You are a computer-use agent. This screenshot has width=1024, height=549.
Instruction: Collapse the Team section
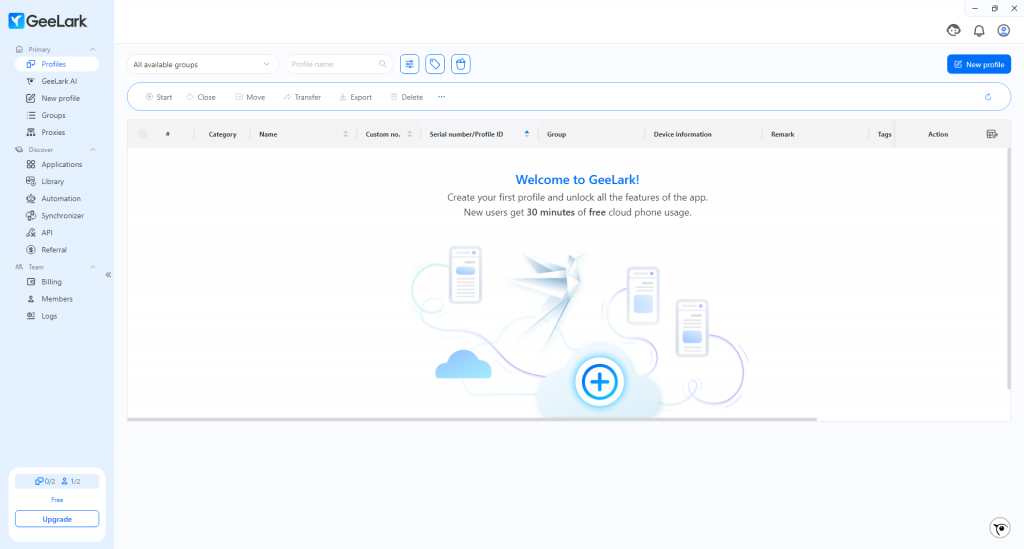coord(92,267)
